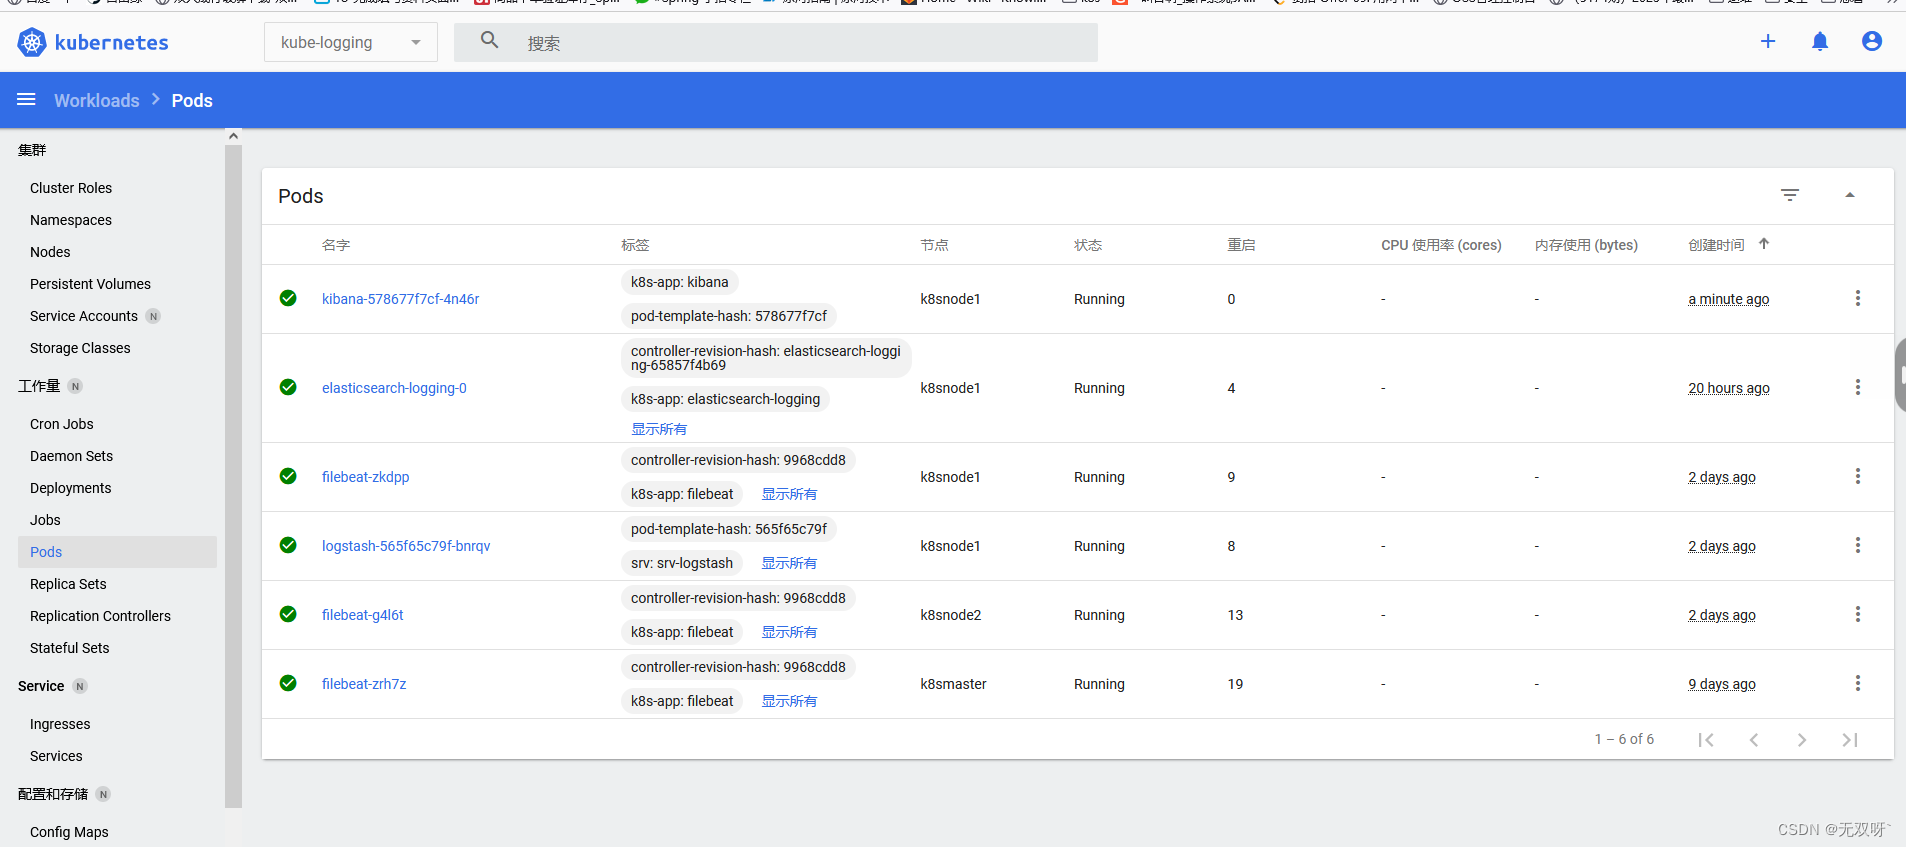Go to previous page of pods

click(x=1754, y=740)
